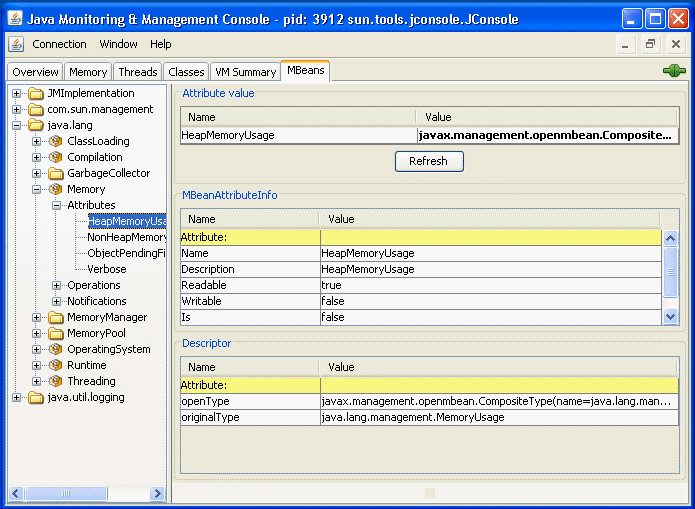Image resolution: width=695 pixels, height=509 pixels.
Task: Click the OperatingSystem MBean bean icon
Action: pyautogui.click(x=56, y=349)
